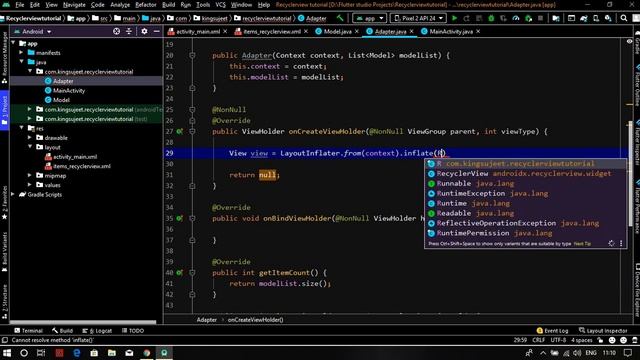This screenshot has height=360, width=640.
Task: Open the Terminal tool window
Action: (x=28, y=331)
